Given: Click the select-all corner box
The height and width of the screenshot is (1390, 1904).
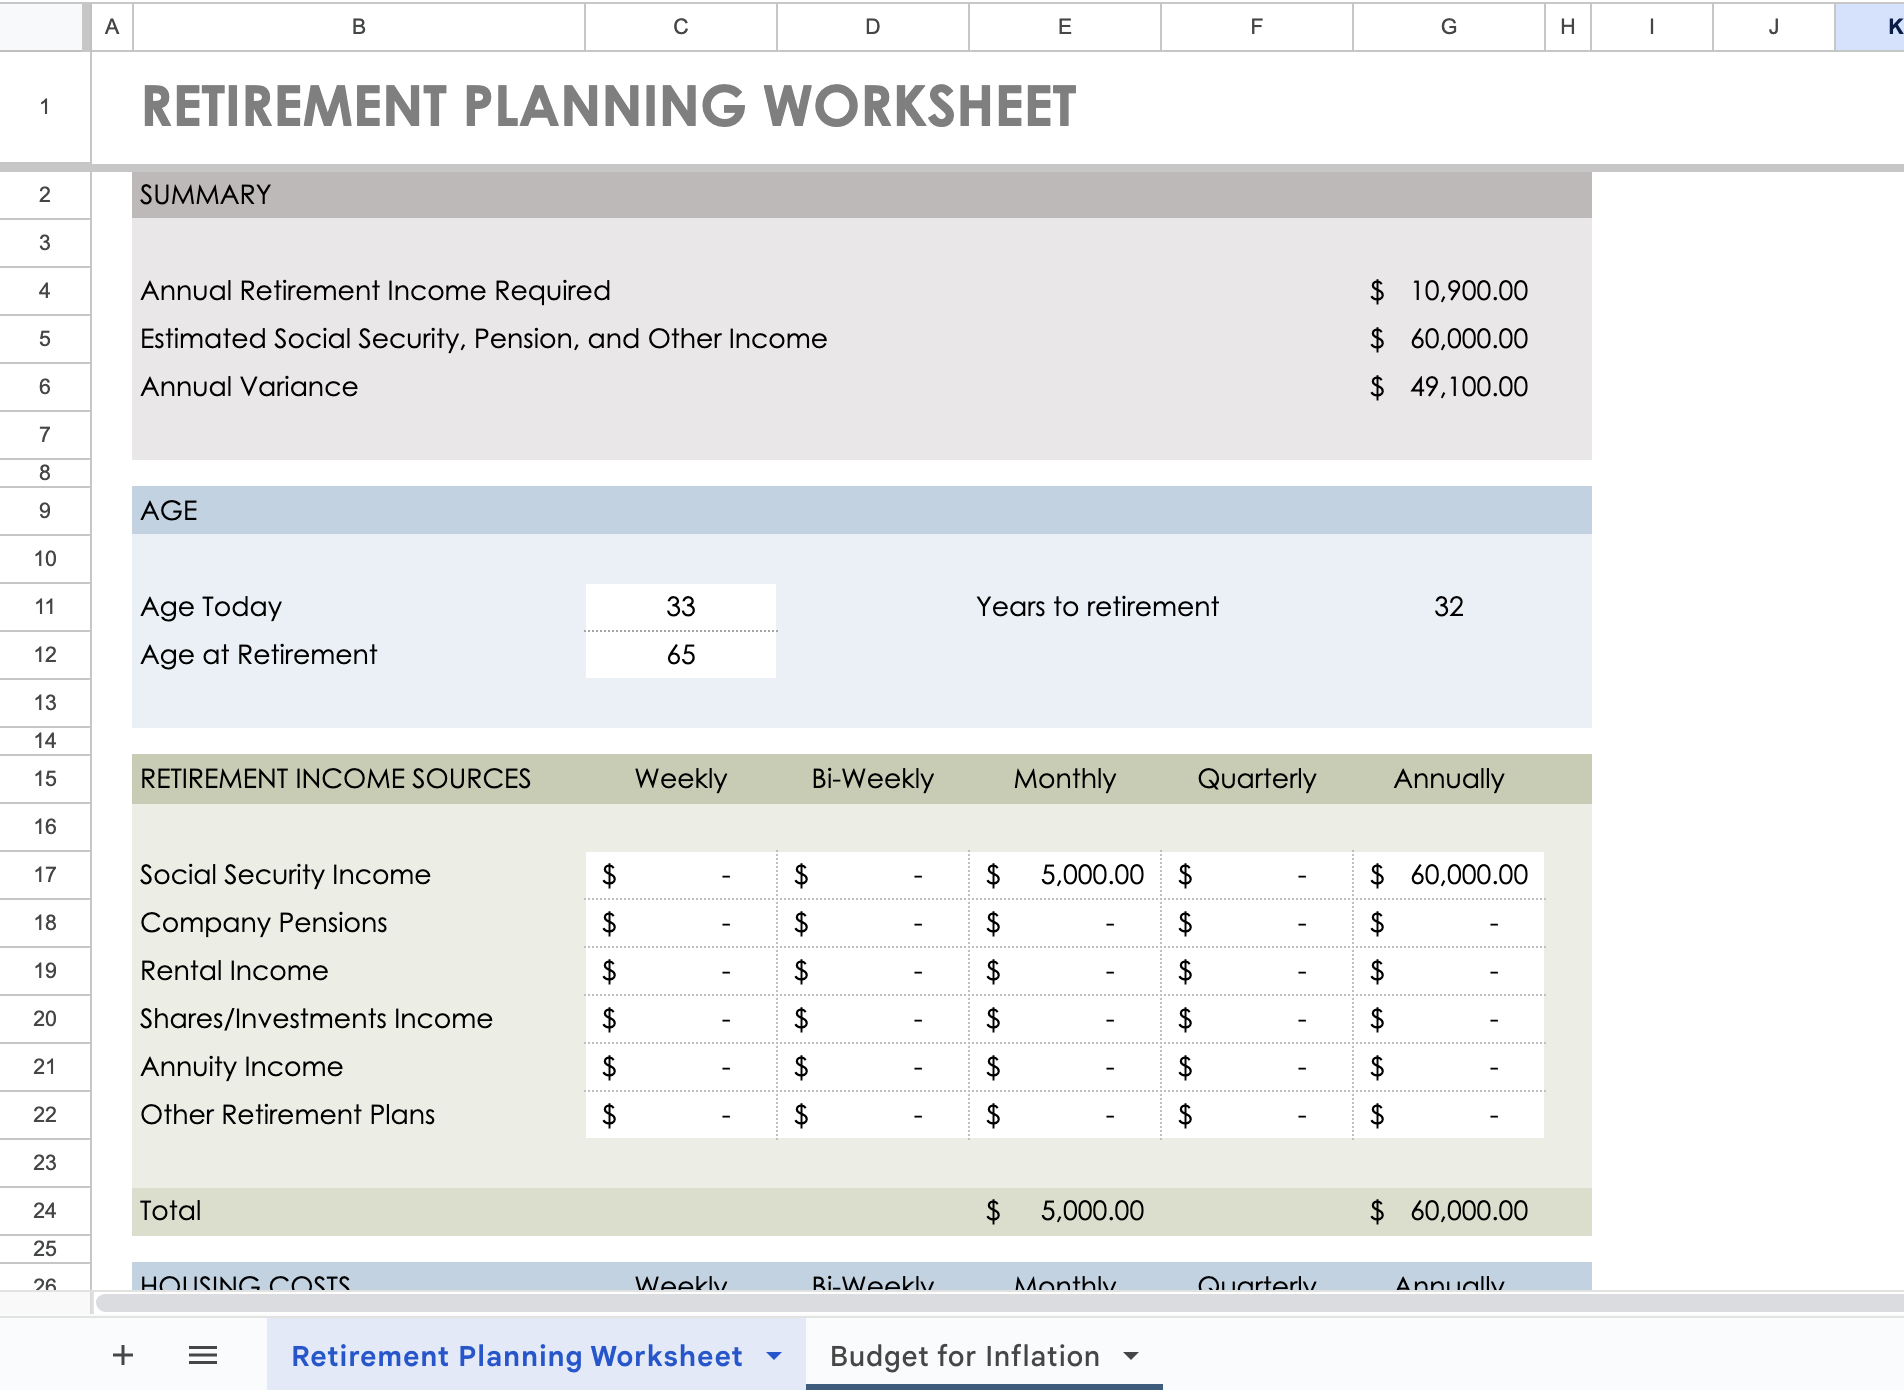Looking at the screenshot, I should (x=45, y=27).
